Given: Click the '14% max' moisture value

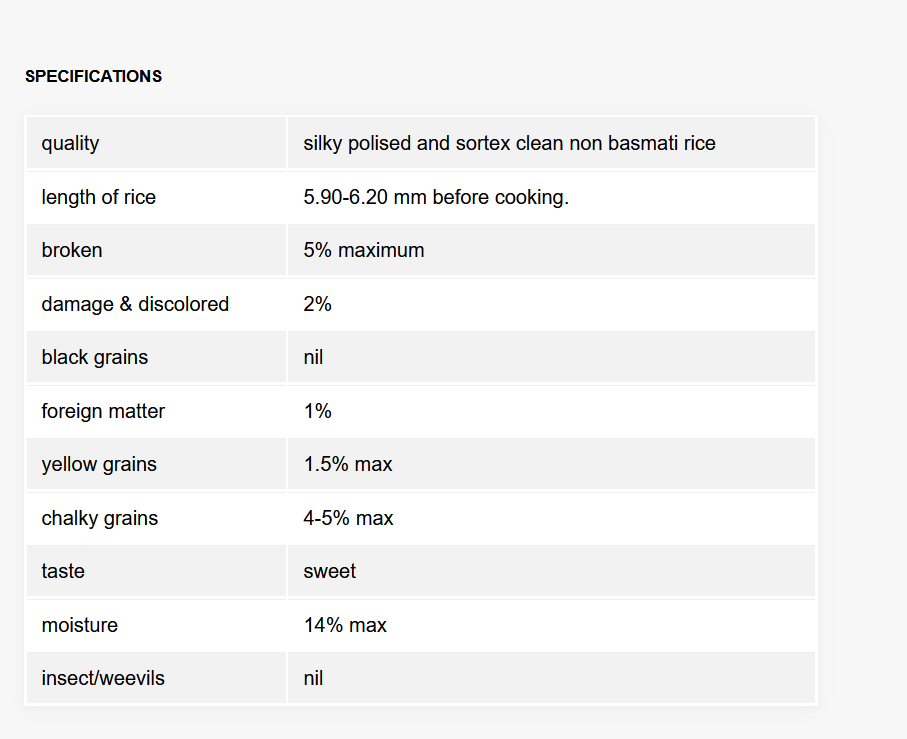Looking at the screenshot, I should point(345,625).
